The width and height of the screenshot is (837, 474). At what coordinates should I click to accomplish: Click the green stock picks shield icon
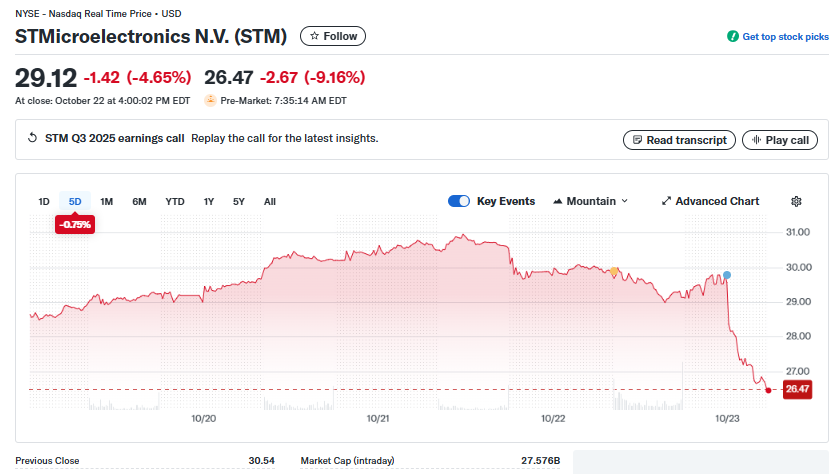point(733,36)
